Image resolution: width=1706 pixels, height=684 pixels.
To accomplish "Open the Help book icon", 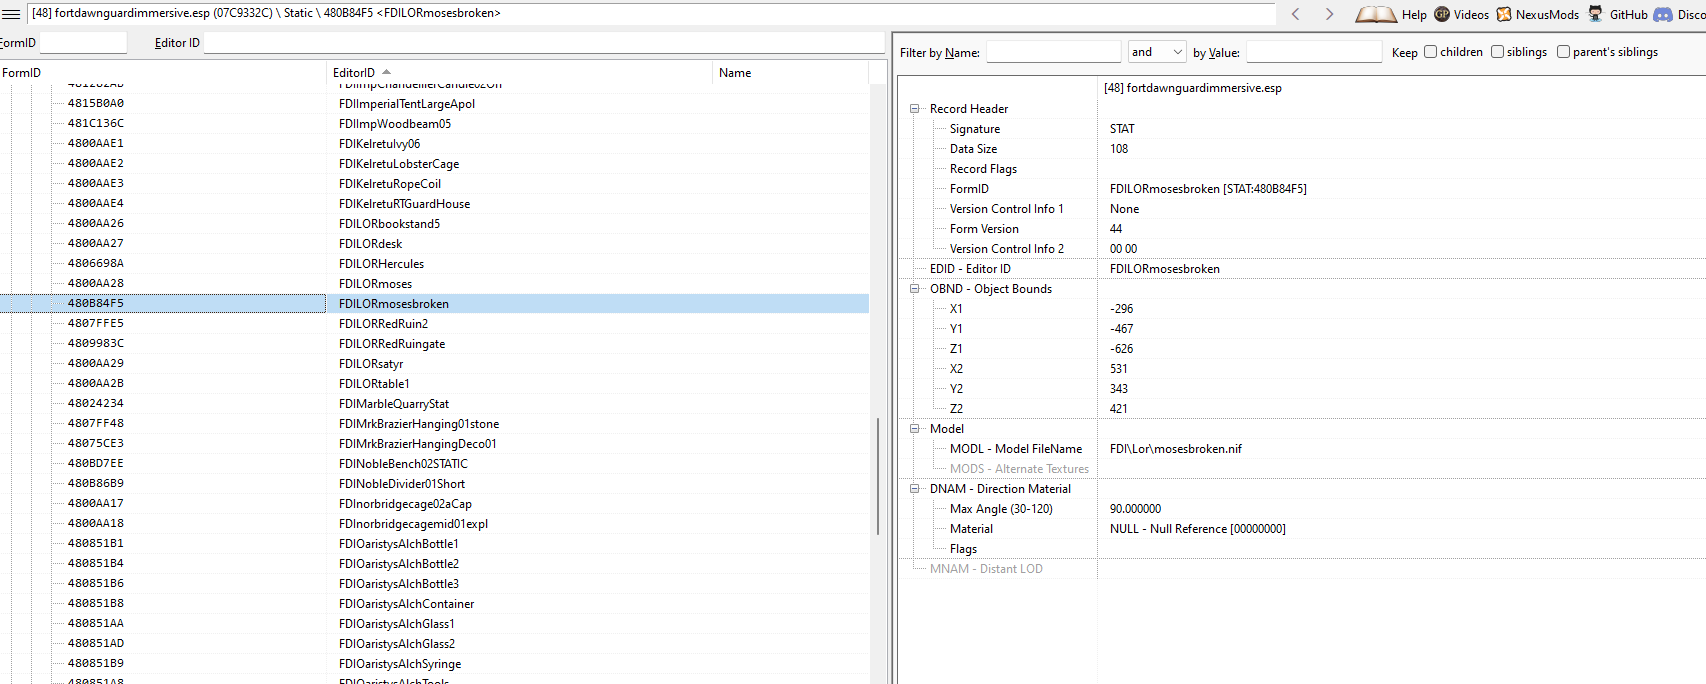I will click(1376, 14).
